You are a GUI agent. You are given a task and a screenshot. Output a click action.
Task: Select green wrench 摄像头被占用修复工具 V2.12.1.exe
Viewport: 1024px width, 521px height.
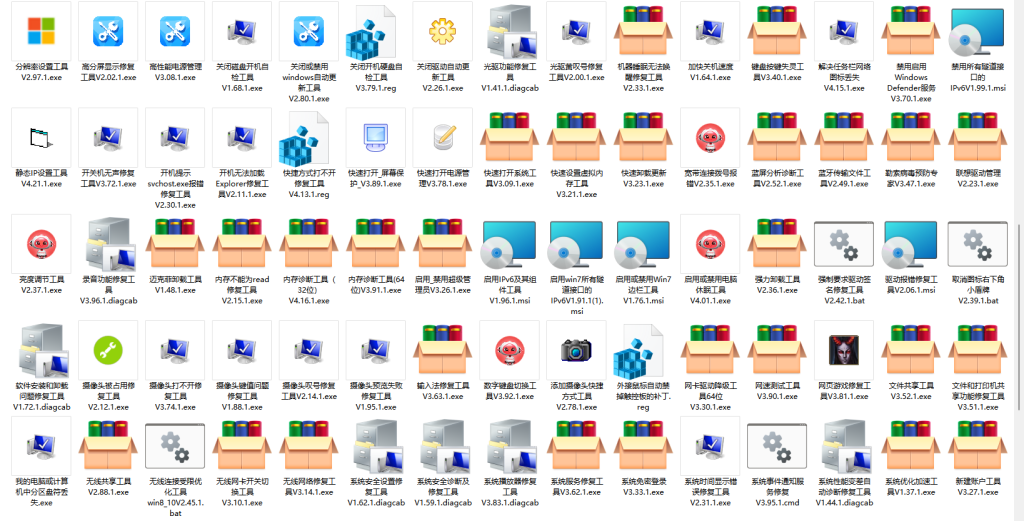pyautogui.click(x=108, y=349)
